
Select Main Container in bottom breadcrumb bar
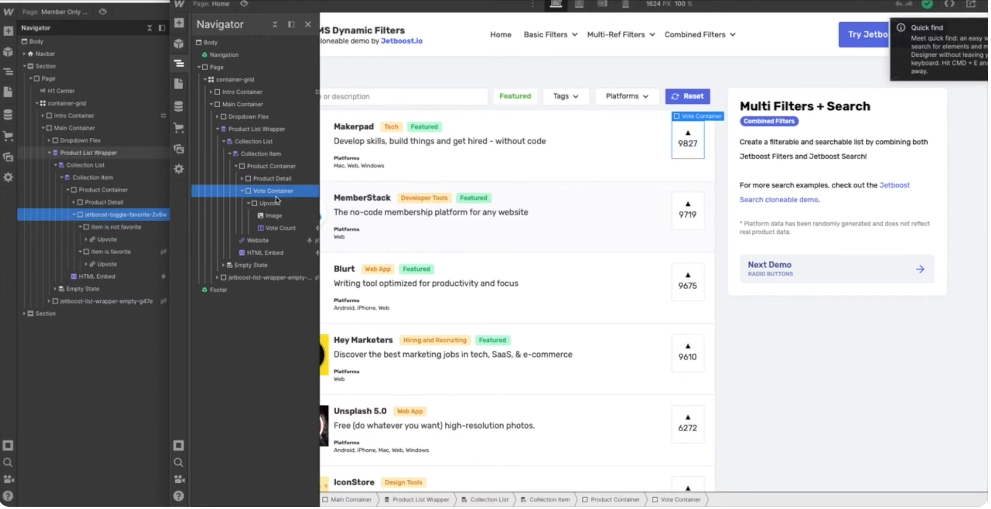click(x=347, y=500)
